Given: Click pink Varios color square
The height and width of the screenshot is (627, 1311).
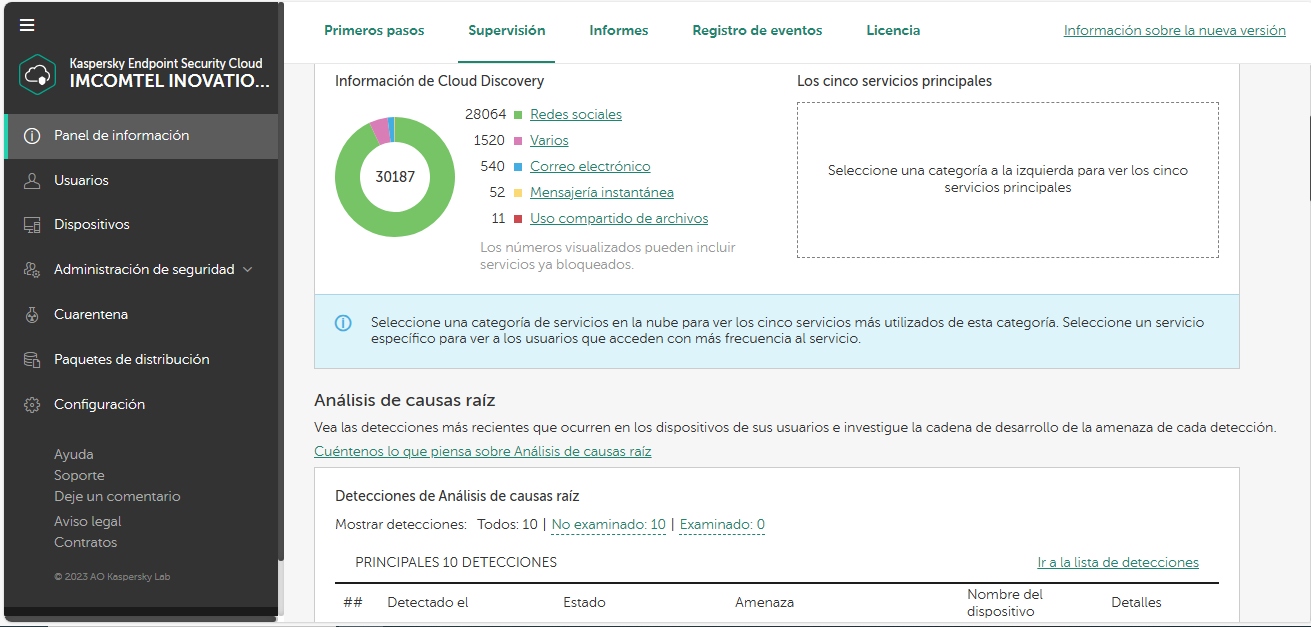Looking at the screenshot, I should coord(518,141).
